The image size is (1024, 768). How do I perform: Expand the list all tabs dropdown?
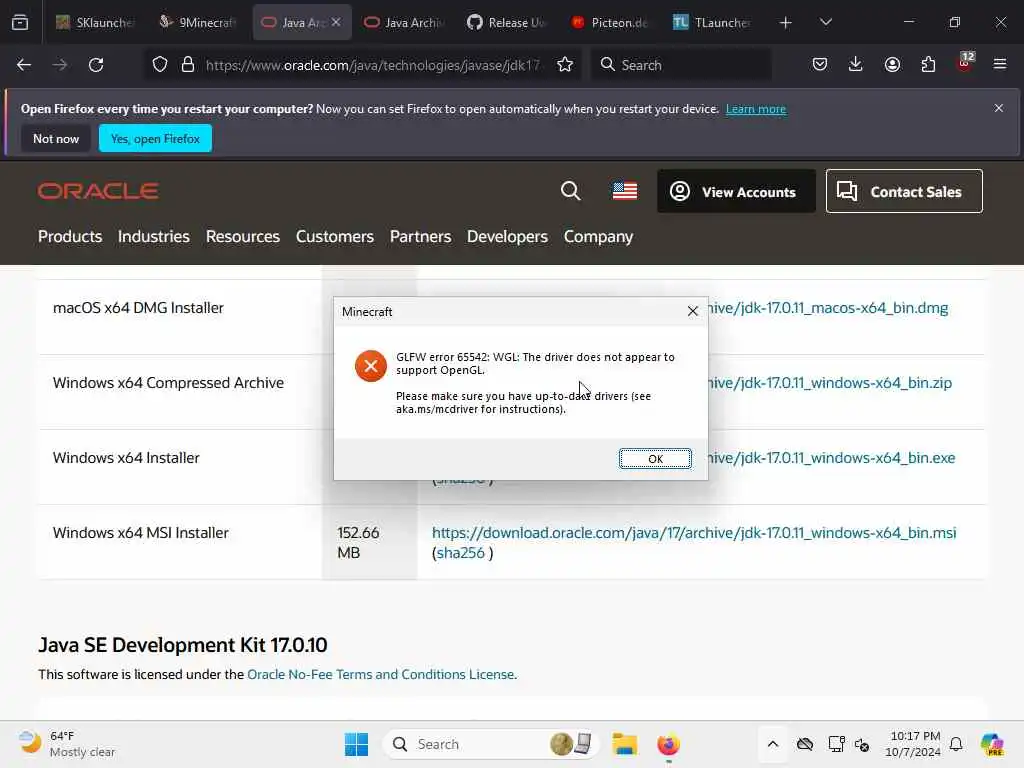(826, 22)
